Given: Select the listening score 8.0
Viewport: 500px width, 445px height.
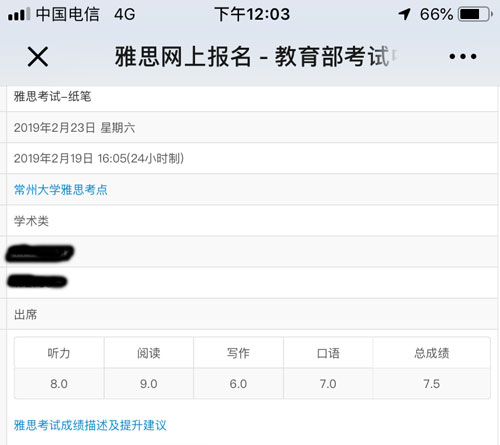Looking at the screenshot, I should pyautogui.click(x=59, y=384).
